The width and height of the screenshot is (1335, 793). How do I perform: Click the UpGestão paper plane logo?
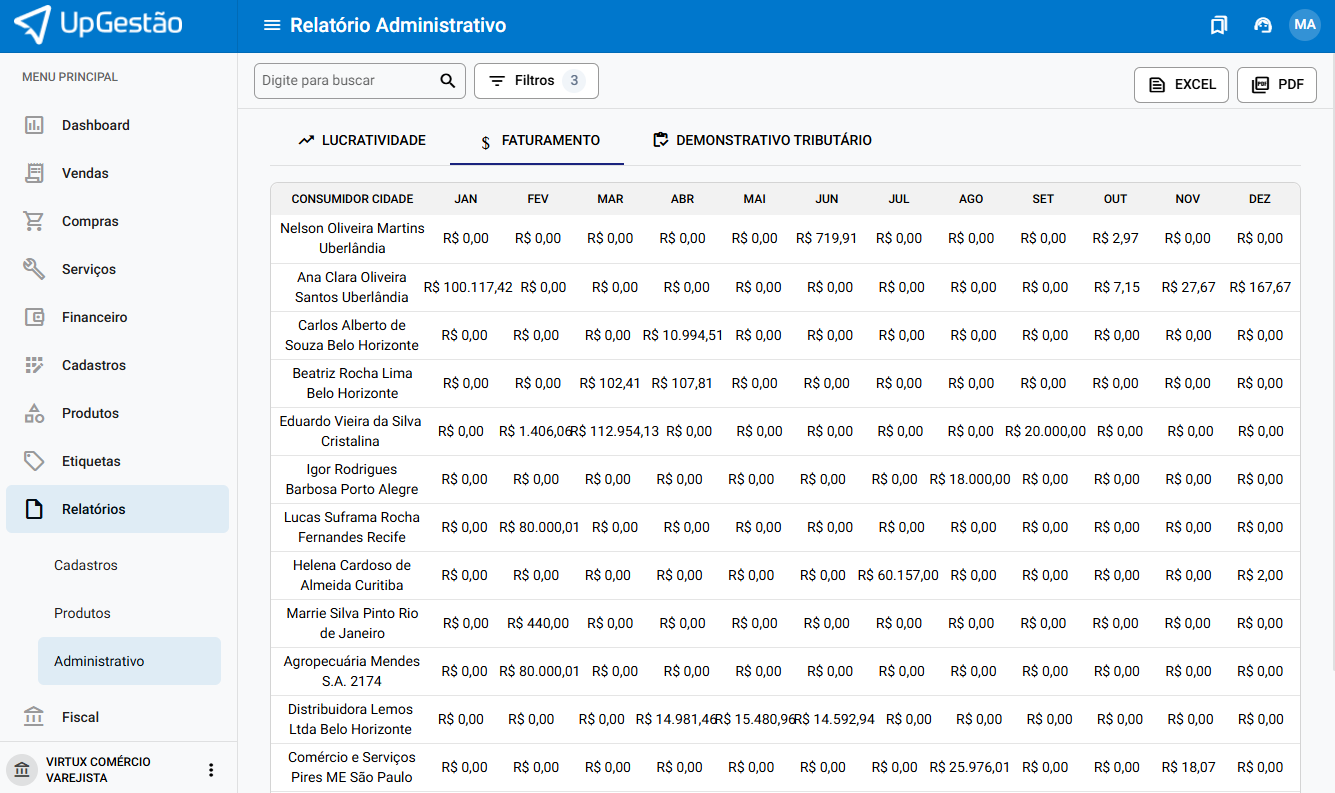(x=32, y=25)
